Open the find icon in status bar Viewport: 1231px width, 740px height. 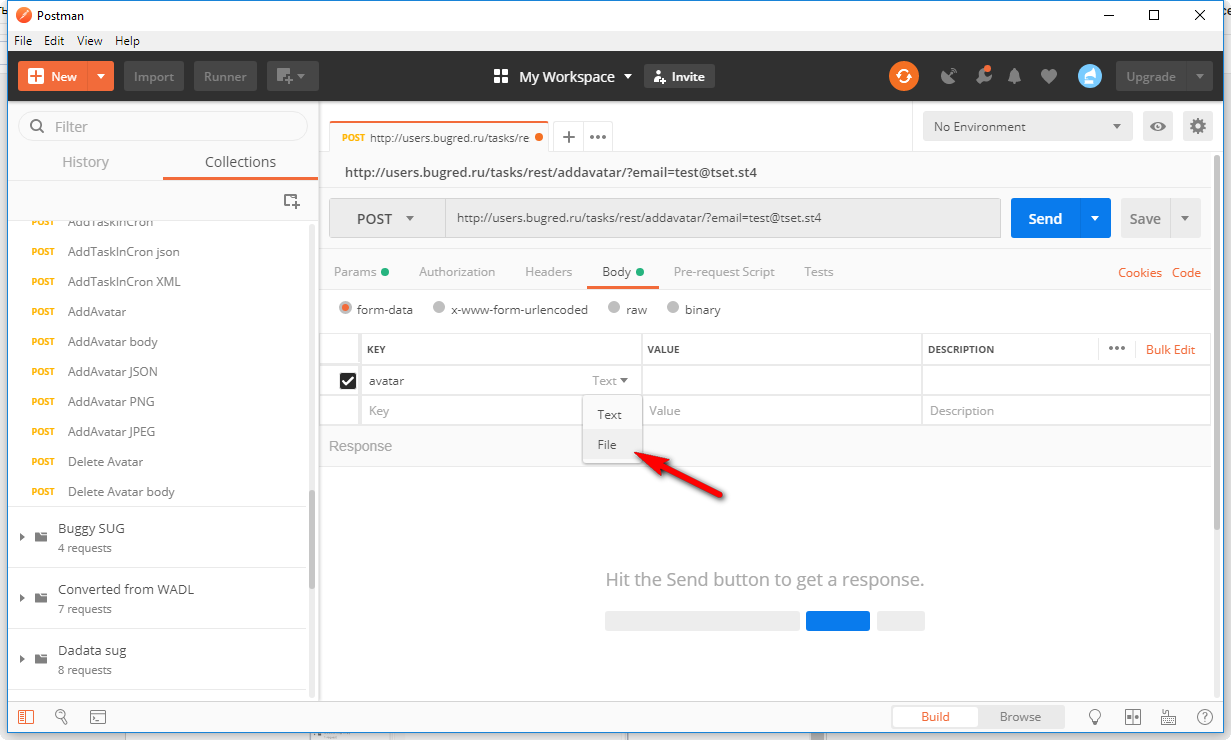tap(61, 717)
